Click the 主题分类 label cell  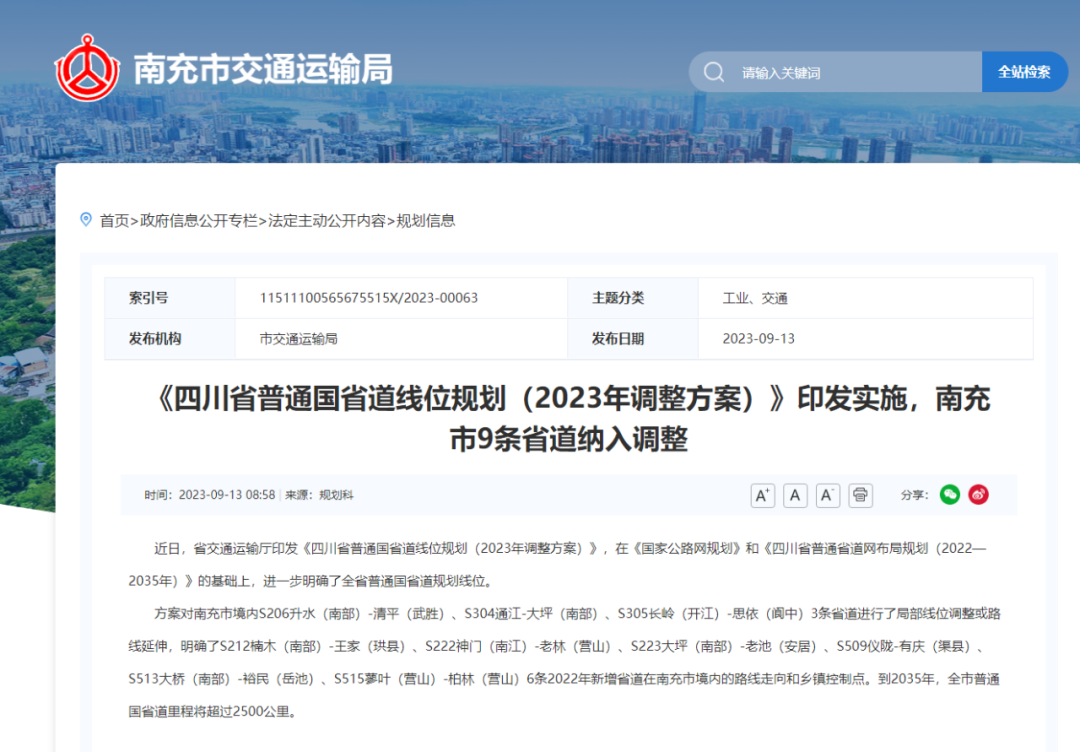[x=633, y=298]
